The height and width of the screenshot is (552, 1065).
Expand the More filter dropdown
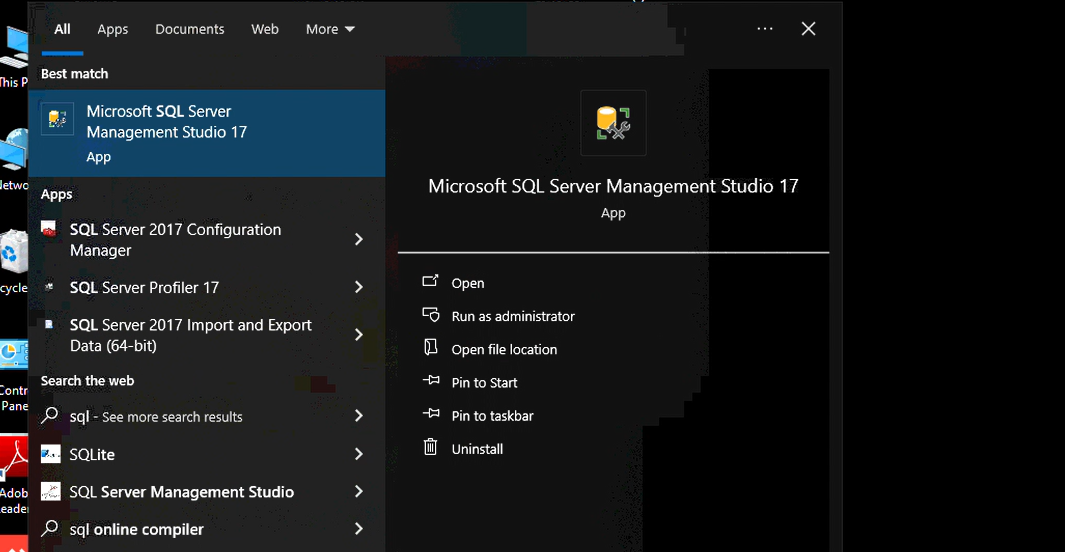[x=330, y=29]
